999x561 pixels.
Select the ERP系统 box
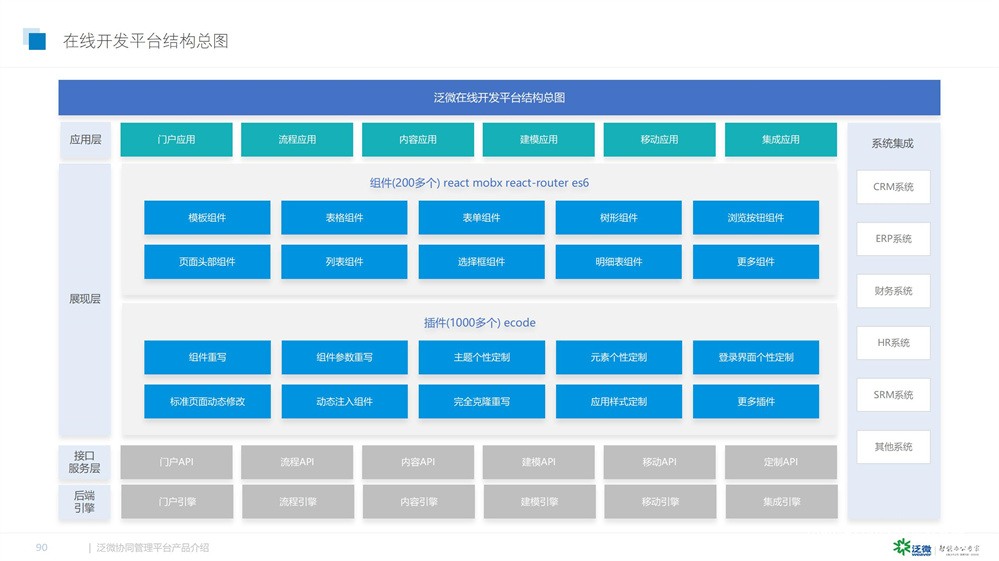pyautogui.click(x=893, y=239)
